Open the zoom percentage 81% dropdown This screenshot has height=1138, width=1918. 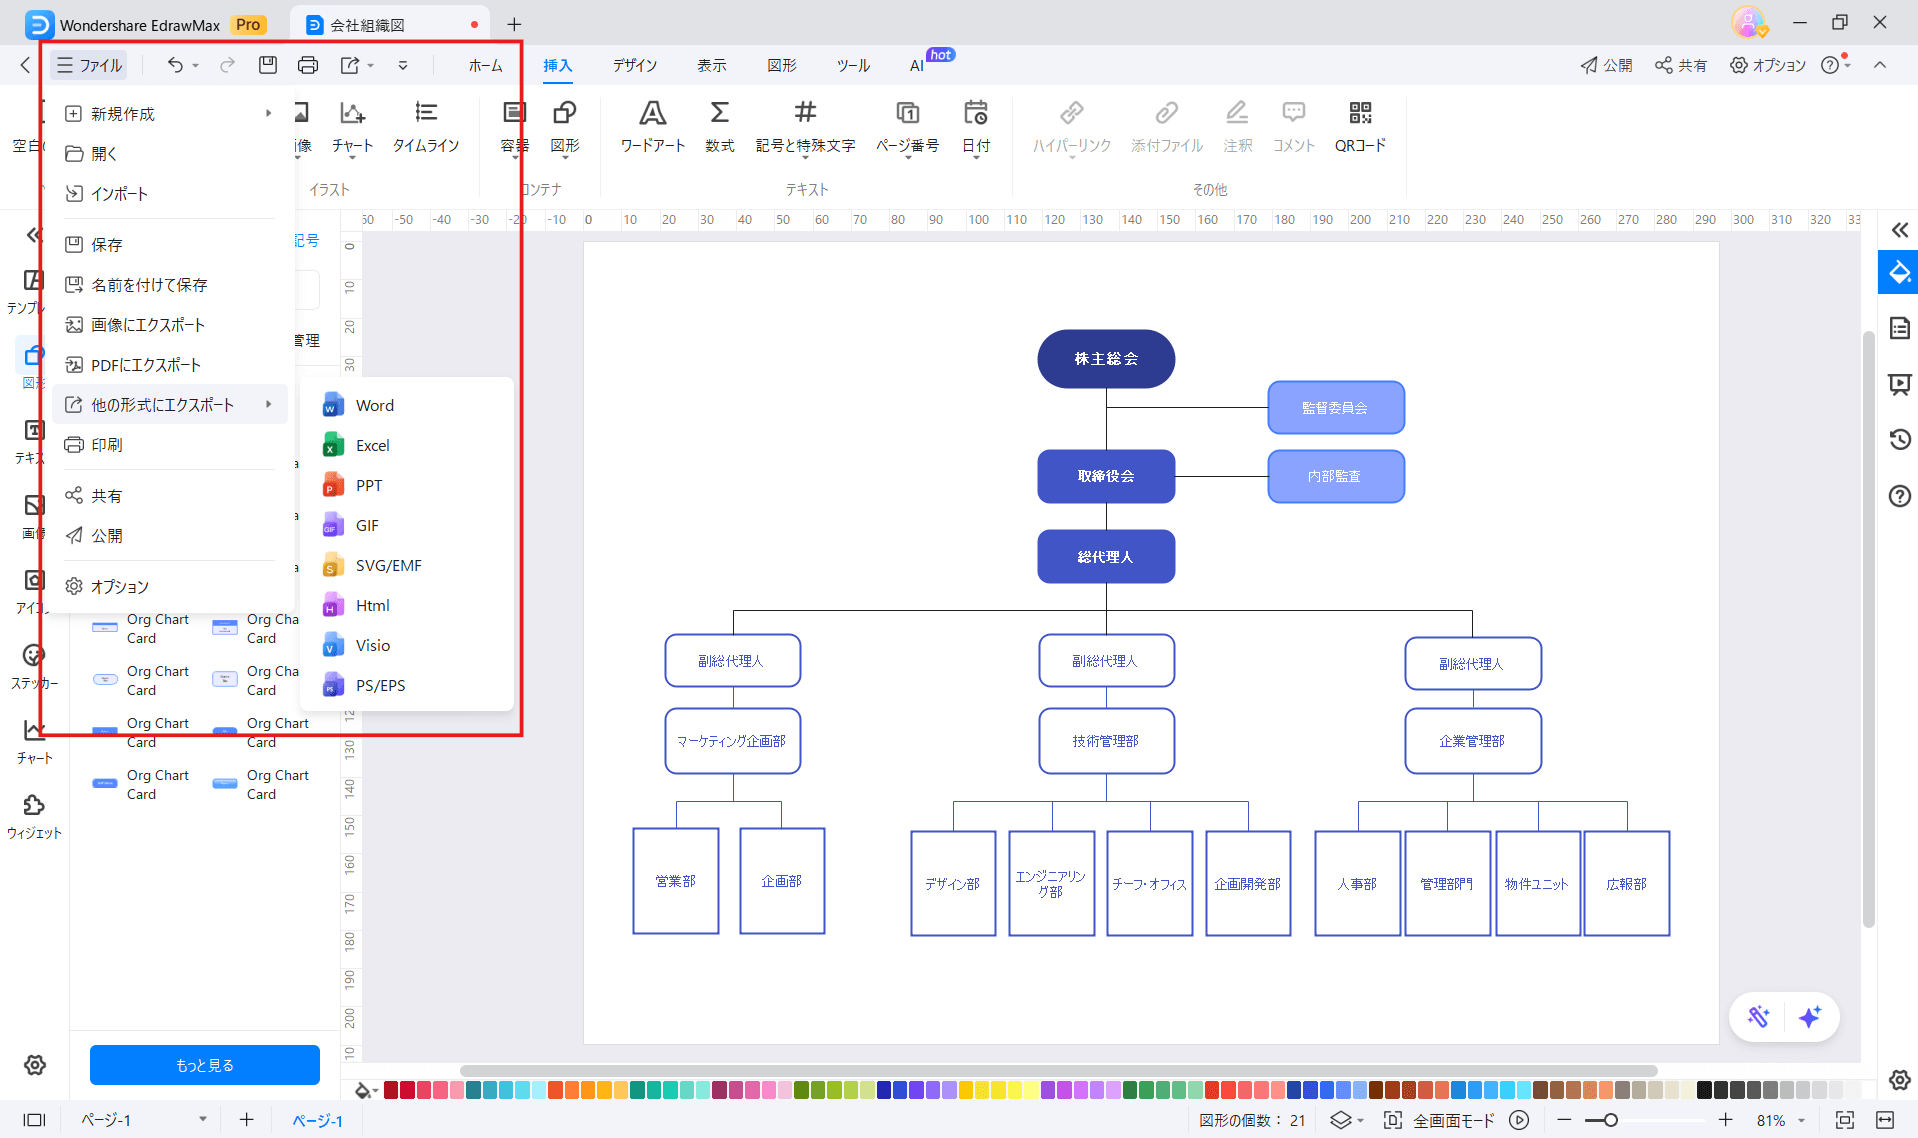[1802, 1121]
